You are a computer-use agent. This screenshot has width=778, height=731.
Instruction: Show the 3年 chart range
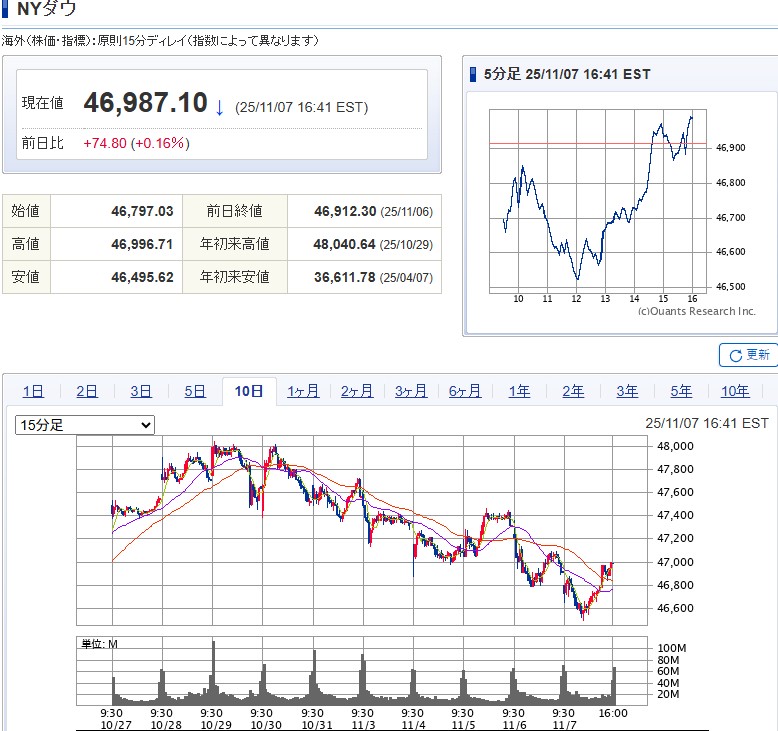click(627, 391)
